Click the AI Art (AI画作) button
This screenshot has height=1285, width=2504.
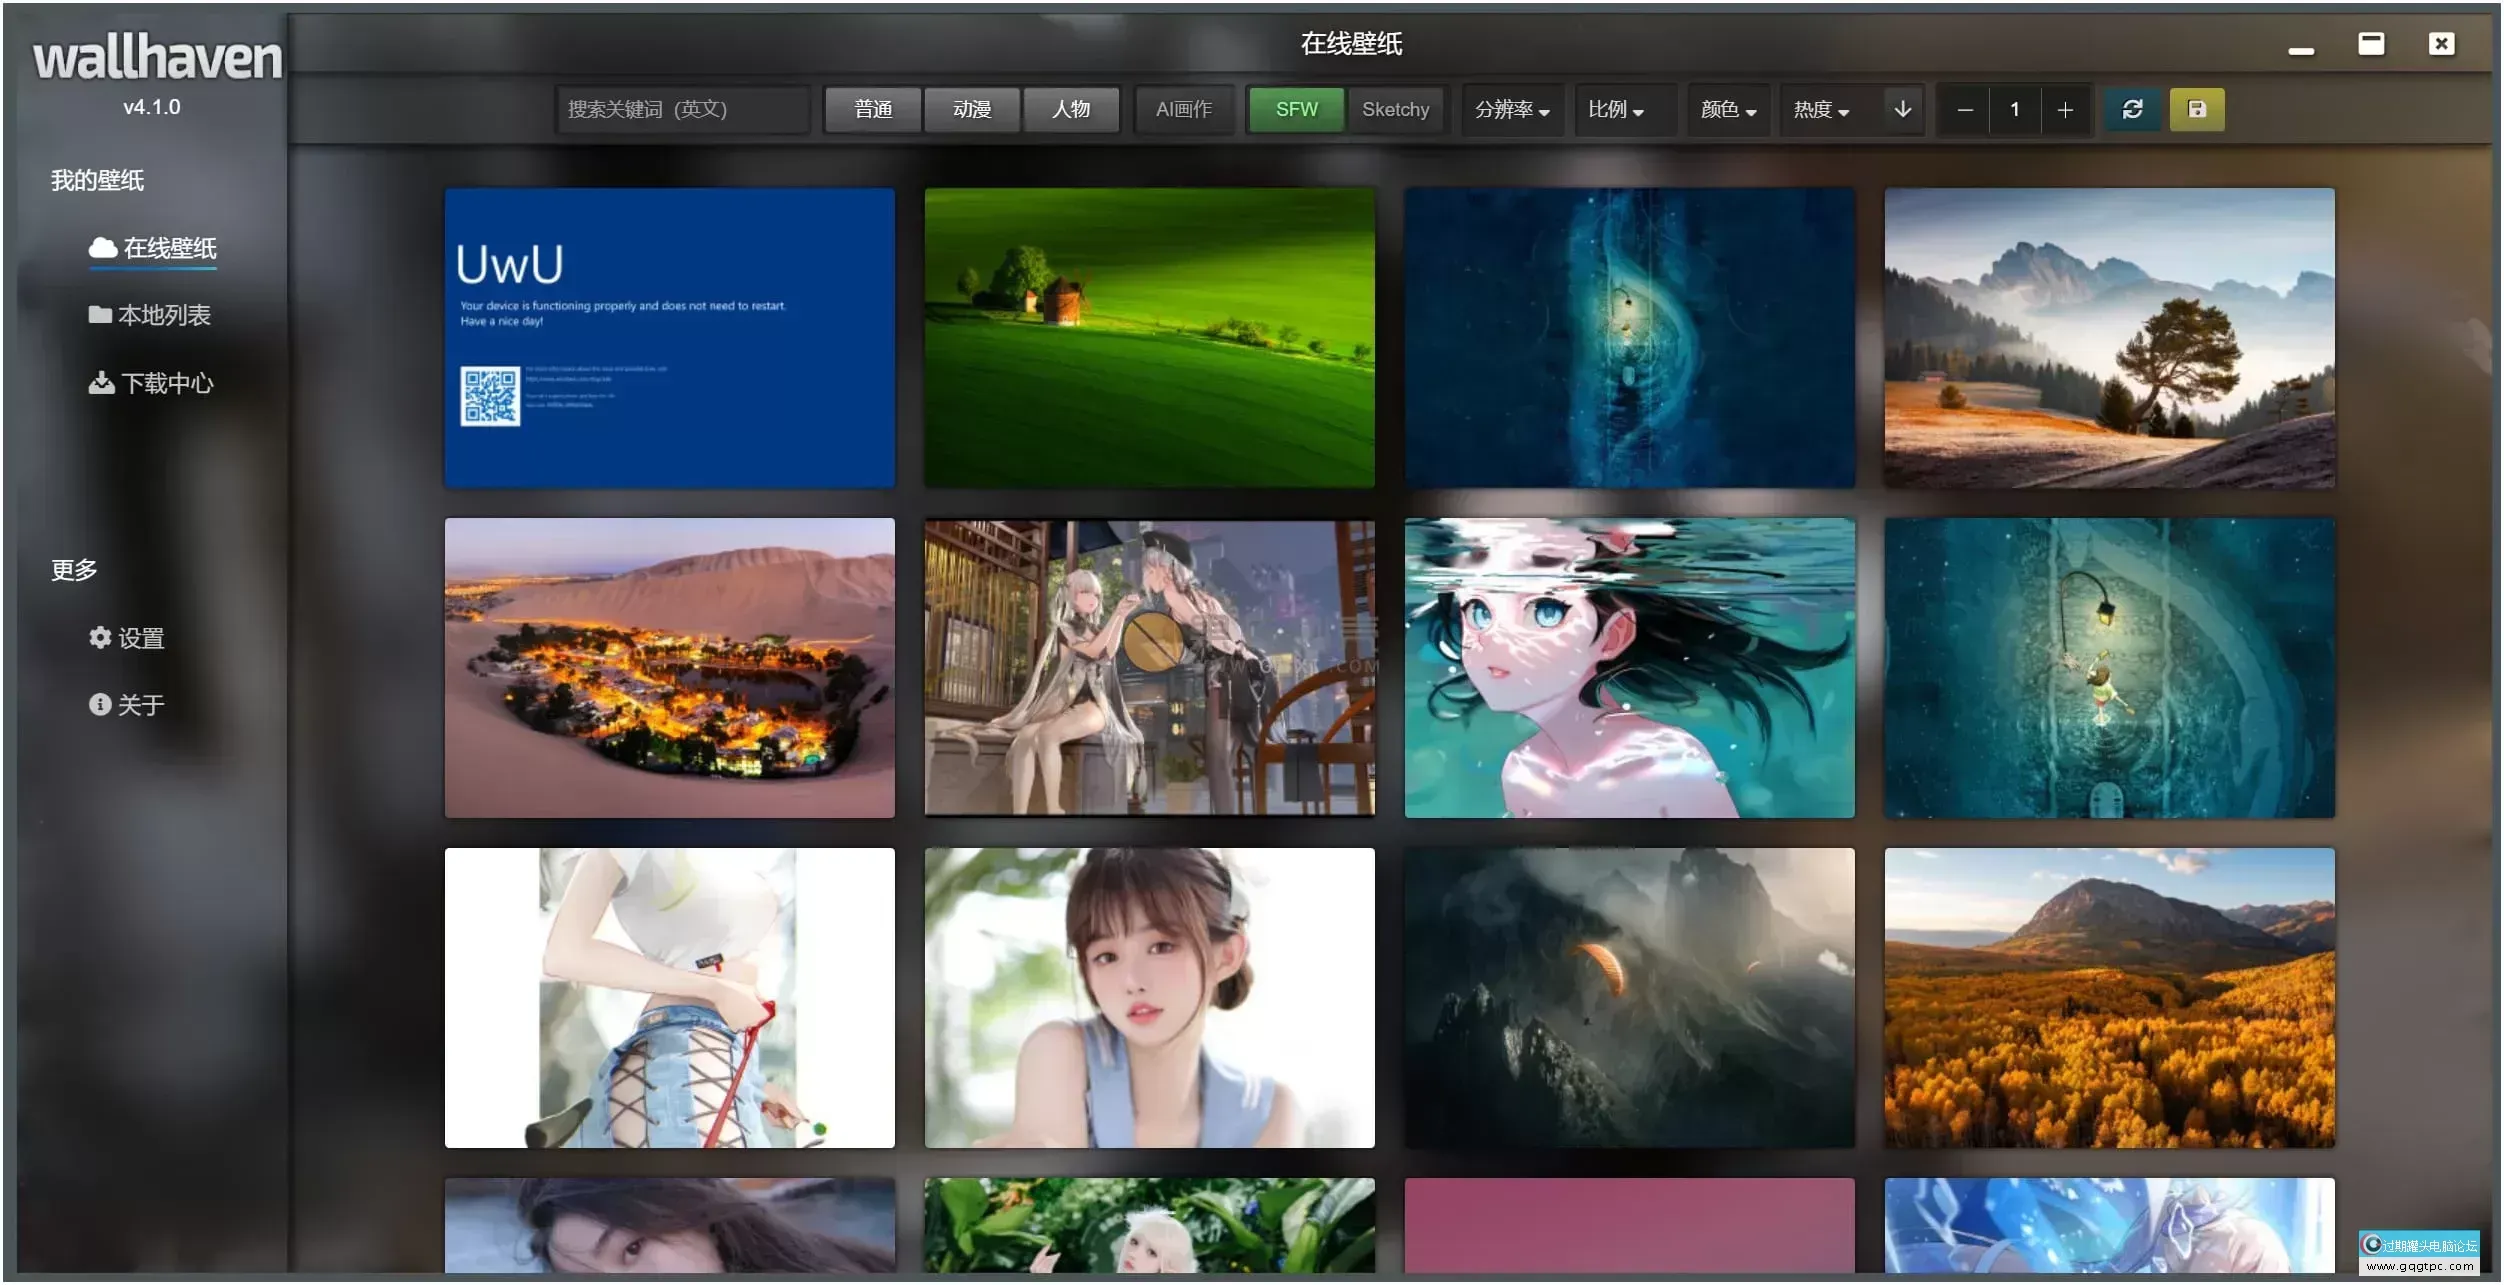pyautogui.click(x=1183, y=109)
